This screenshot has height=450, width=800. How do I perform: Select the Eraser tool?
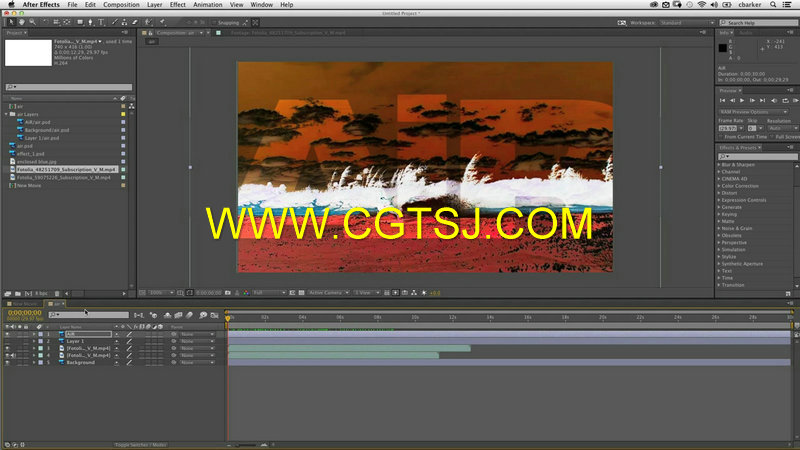(135, 22)
